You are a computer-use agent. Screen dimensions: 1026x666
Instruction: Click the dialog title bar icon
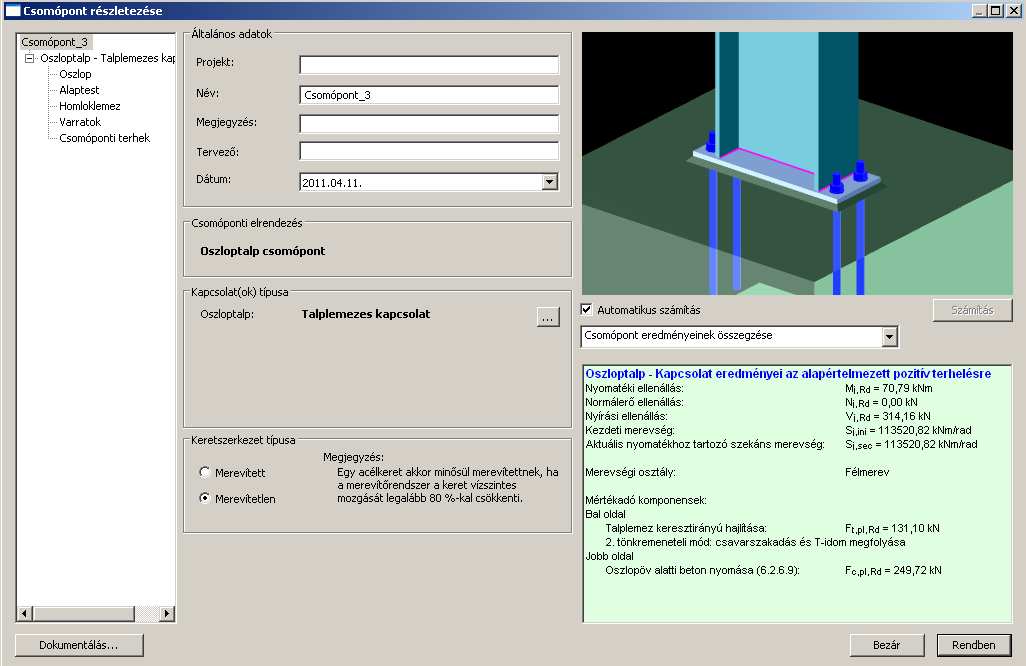pos(12,10)
